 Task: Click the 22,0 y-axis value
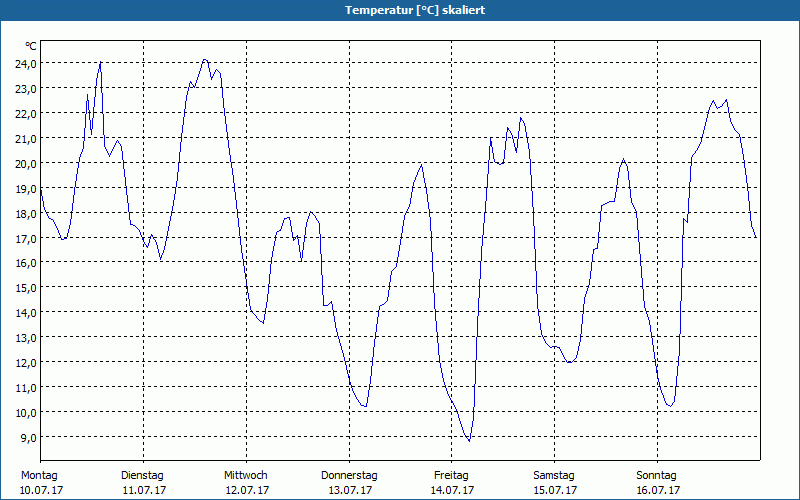pos(26,114)
